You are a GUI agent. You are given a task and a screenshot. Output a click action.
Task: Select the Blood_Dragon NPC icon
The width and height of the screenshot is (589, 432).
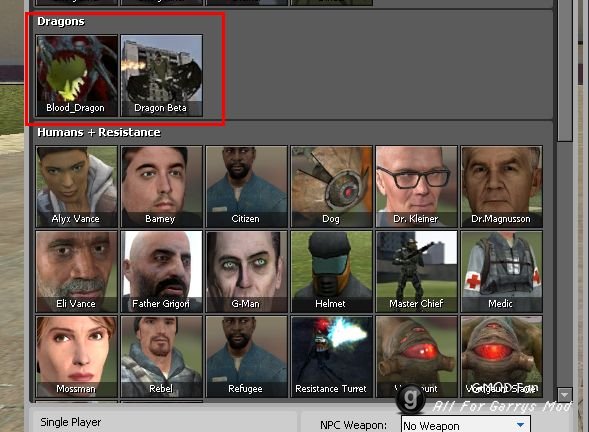(77, 76)
